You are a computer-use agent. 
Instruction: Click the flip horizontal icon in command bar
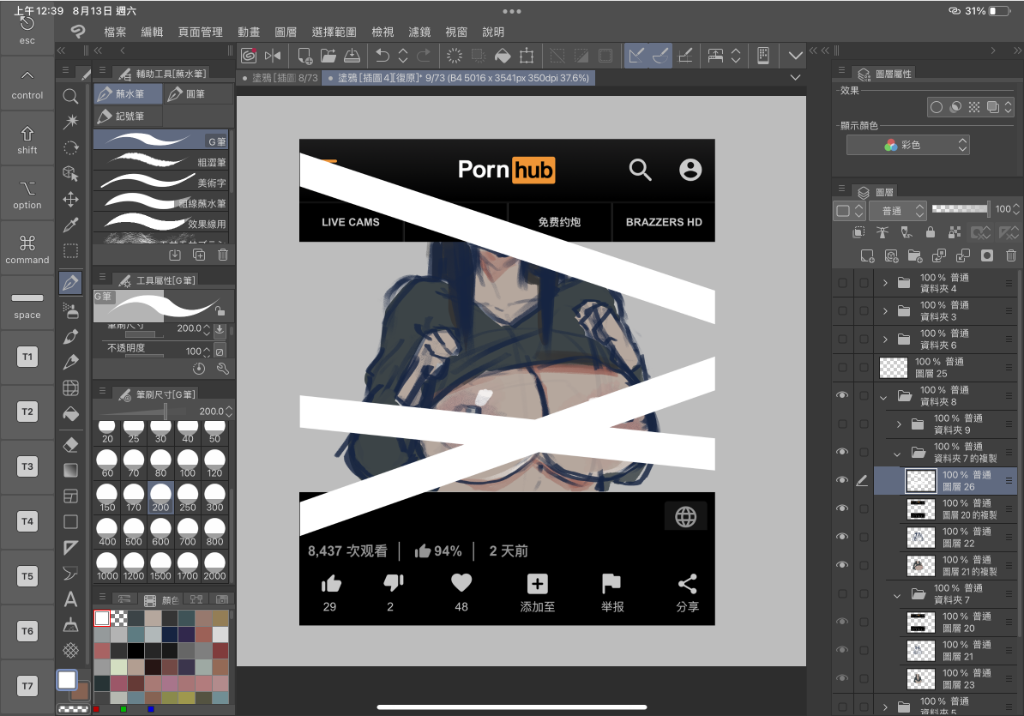pos(273,56)
